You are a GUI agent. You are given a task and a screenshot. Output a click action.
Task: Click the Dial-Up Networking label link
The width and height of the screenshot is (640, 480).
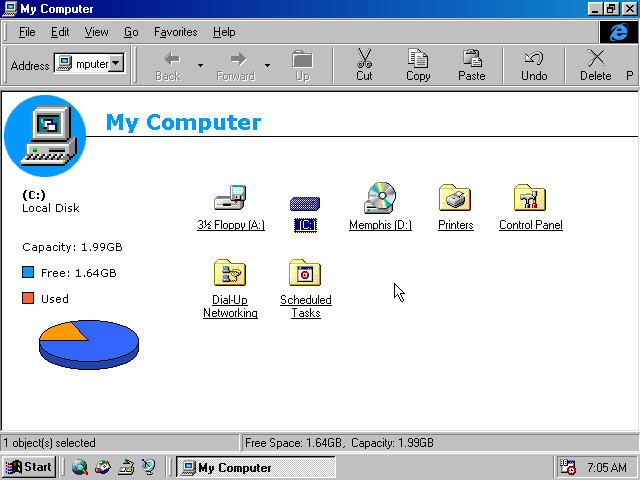point(230,306)
